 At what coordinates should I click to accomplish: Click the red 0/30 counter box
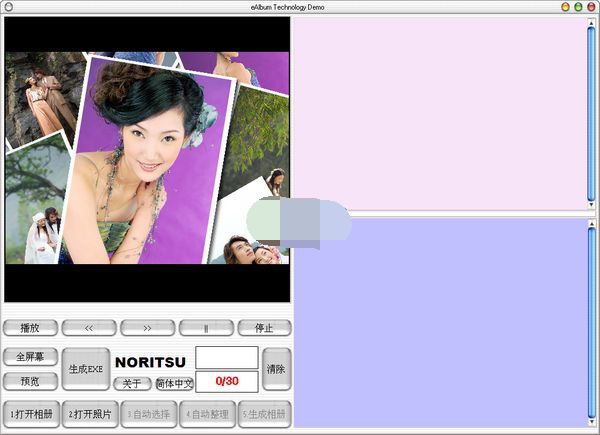[226, 381]
